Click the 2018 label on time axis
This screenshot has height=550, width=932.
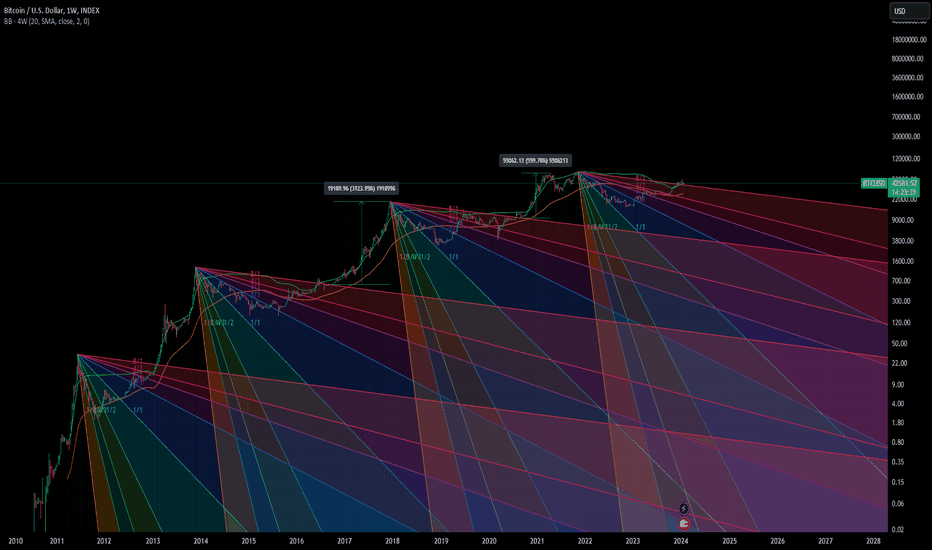392,541
